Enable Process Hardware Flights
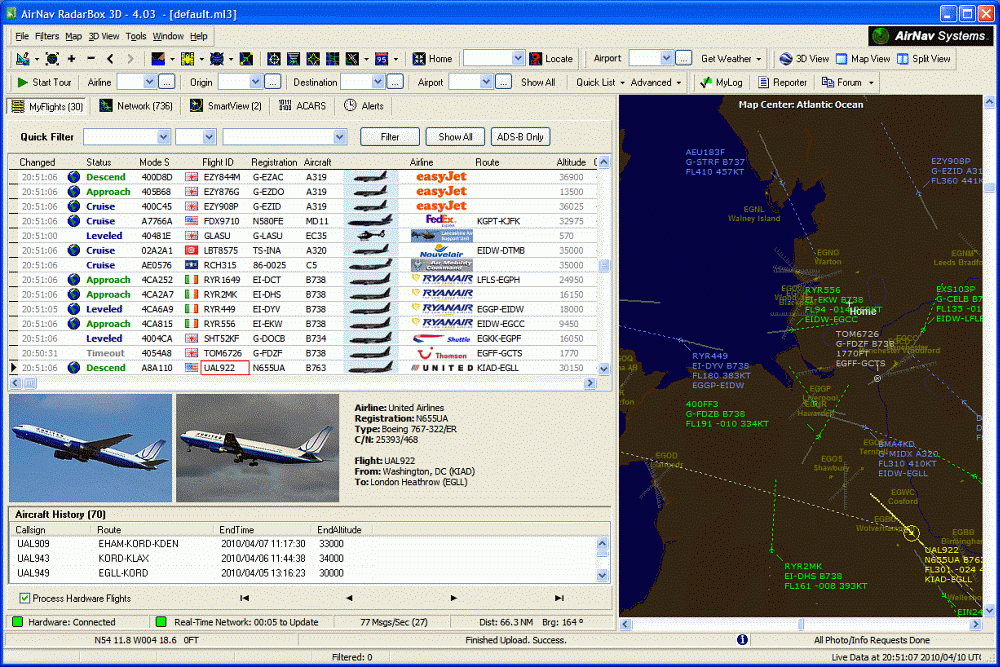The height and width of the screenshot is (667, 1000). point(23,596)
